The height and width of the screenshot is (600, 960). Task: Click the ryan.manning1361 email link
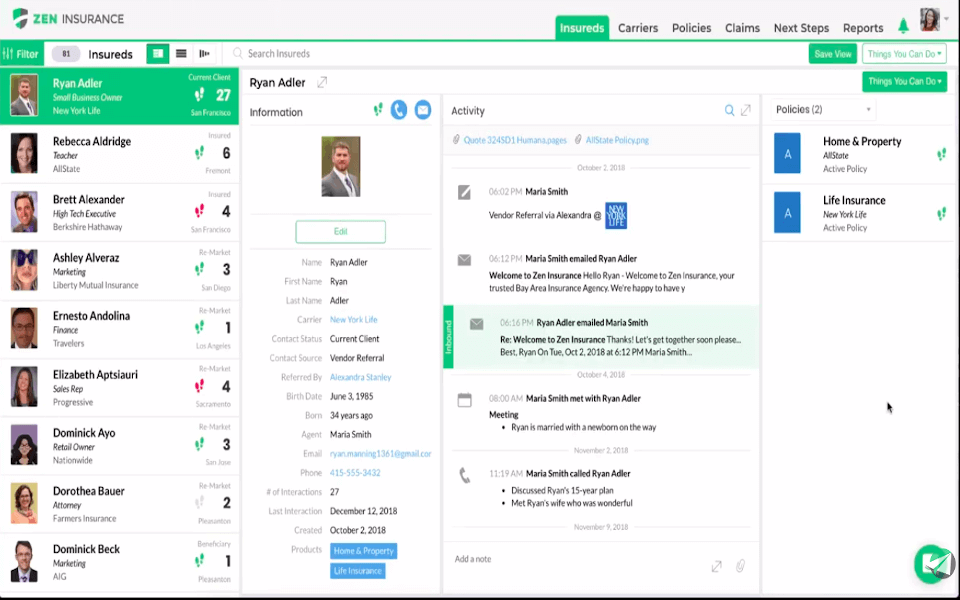click(x=380, y=454)
